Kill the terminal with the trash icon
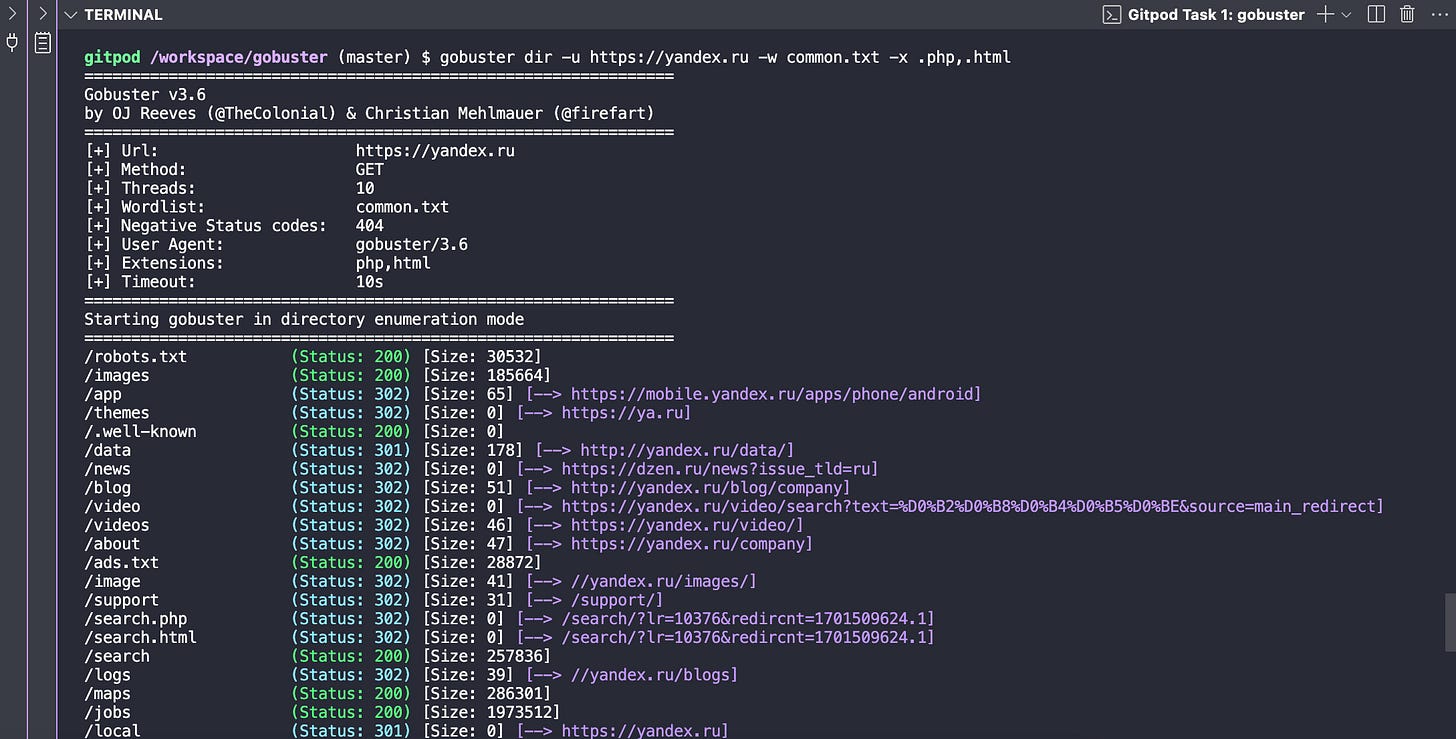The height and width of the screenshot is (739, 1456). coord(1407,14)
